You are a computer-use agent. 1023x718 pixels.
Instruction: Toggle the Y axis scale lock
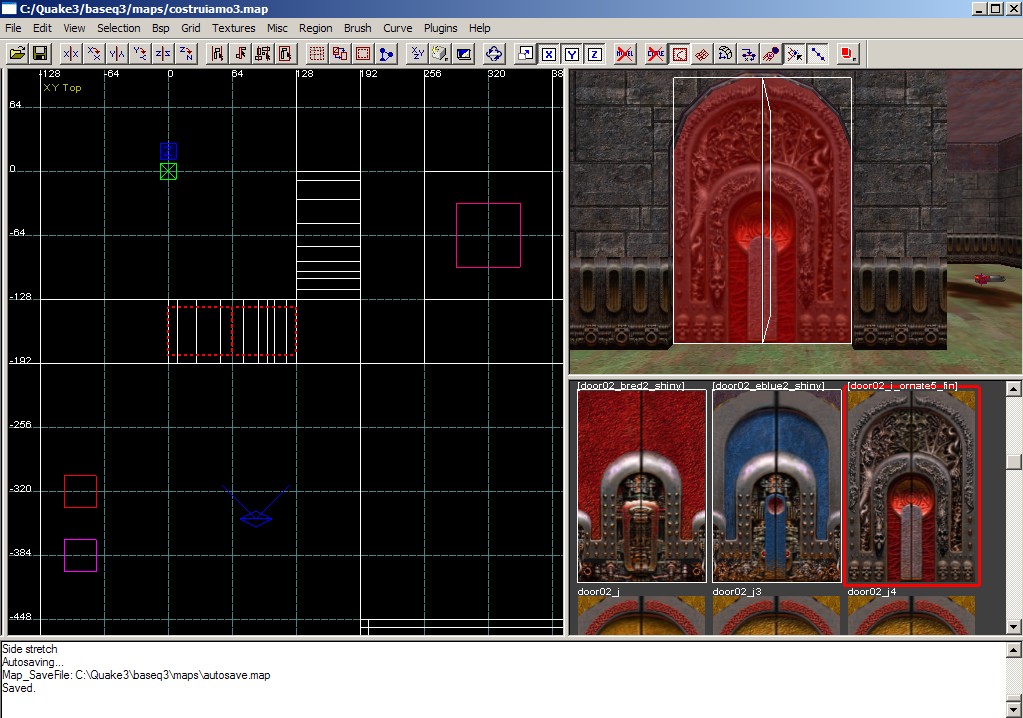(572, 53)
